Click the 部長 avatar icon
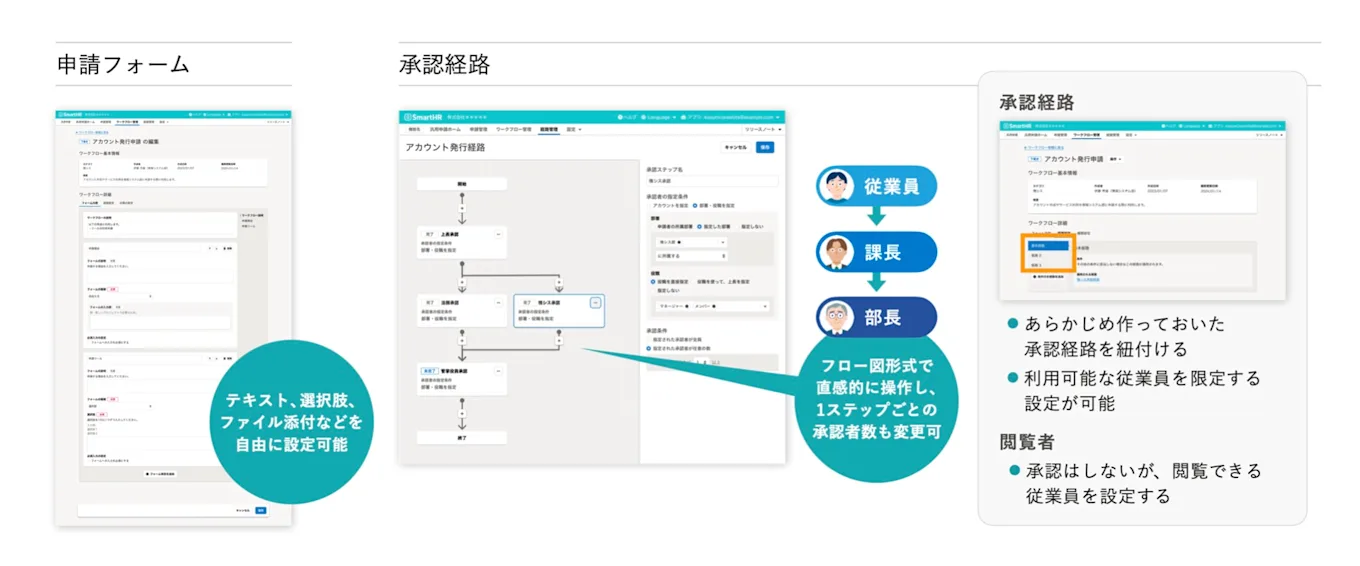 (834, 318)
